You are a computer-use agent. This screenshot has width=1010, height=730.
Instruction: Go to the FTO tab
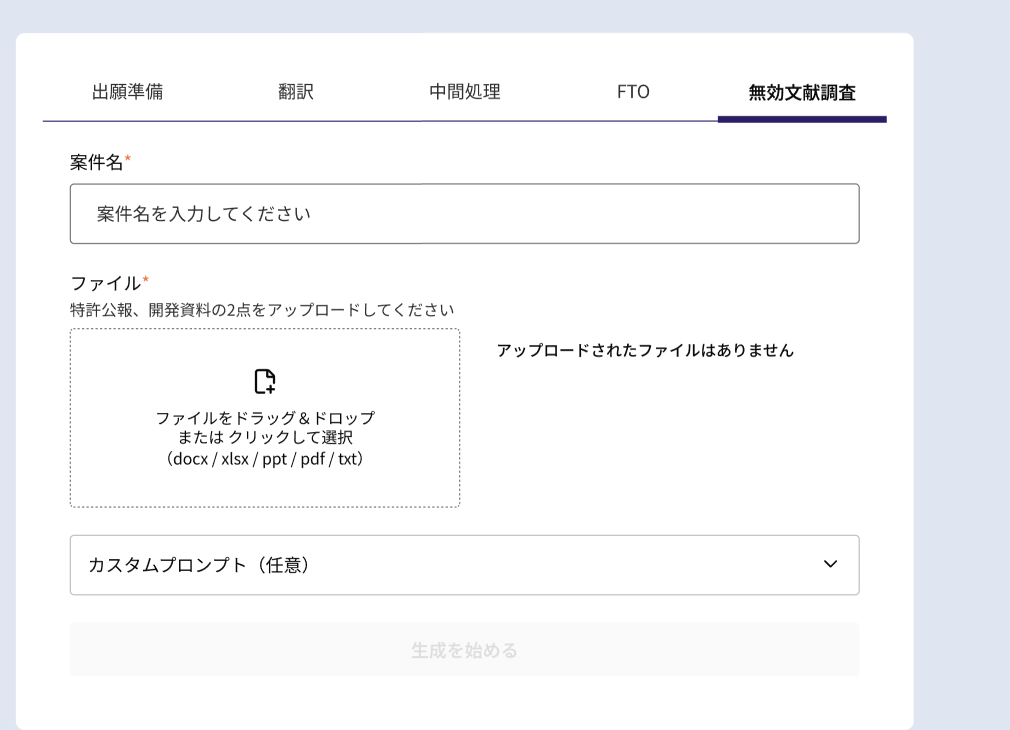pyautogui.click(x=633, y=92)
